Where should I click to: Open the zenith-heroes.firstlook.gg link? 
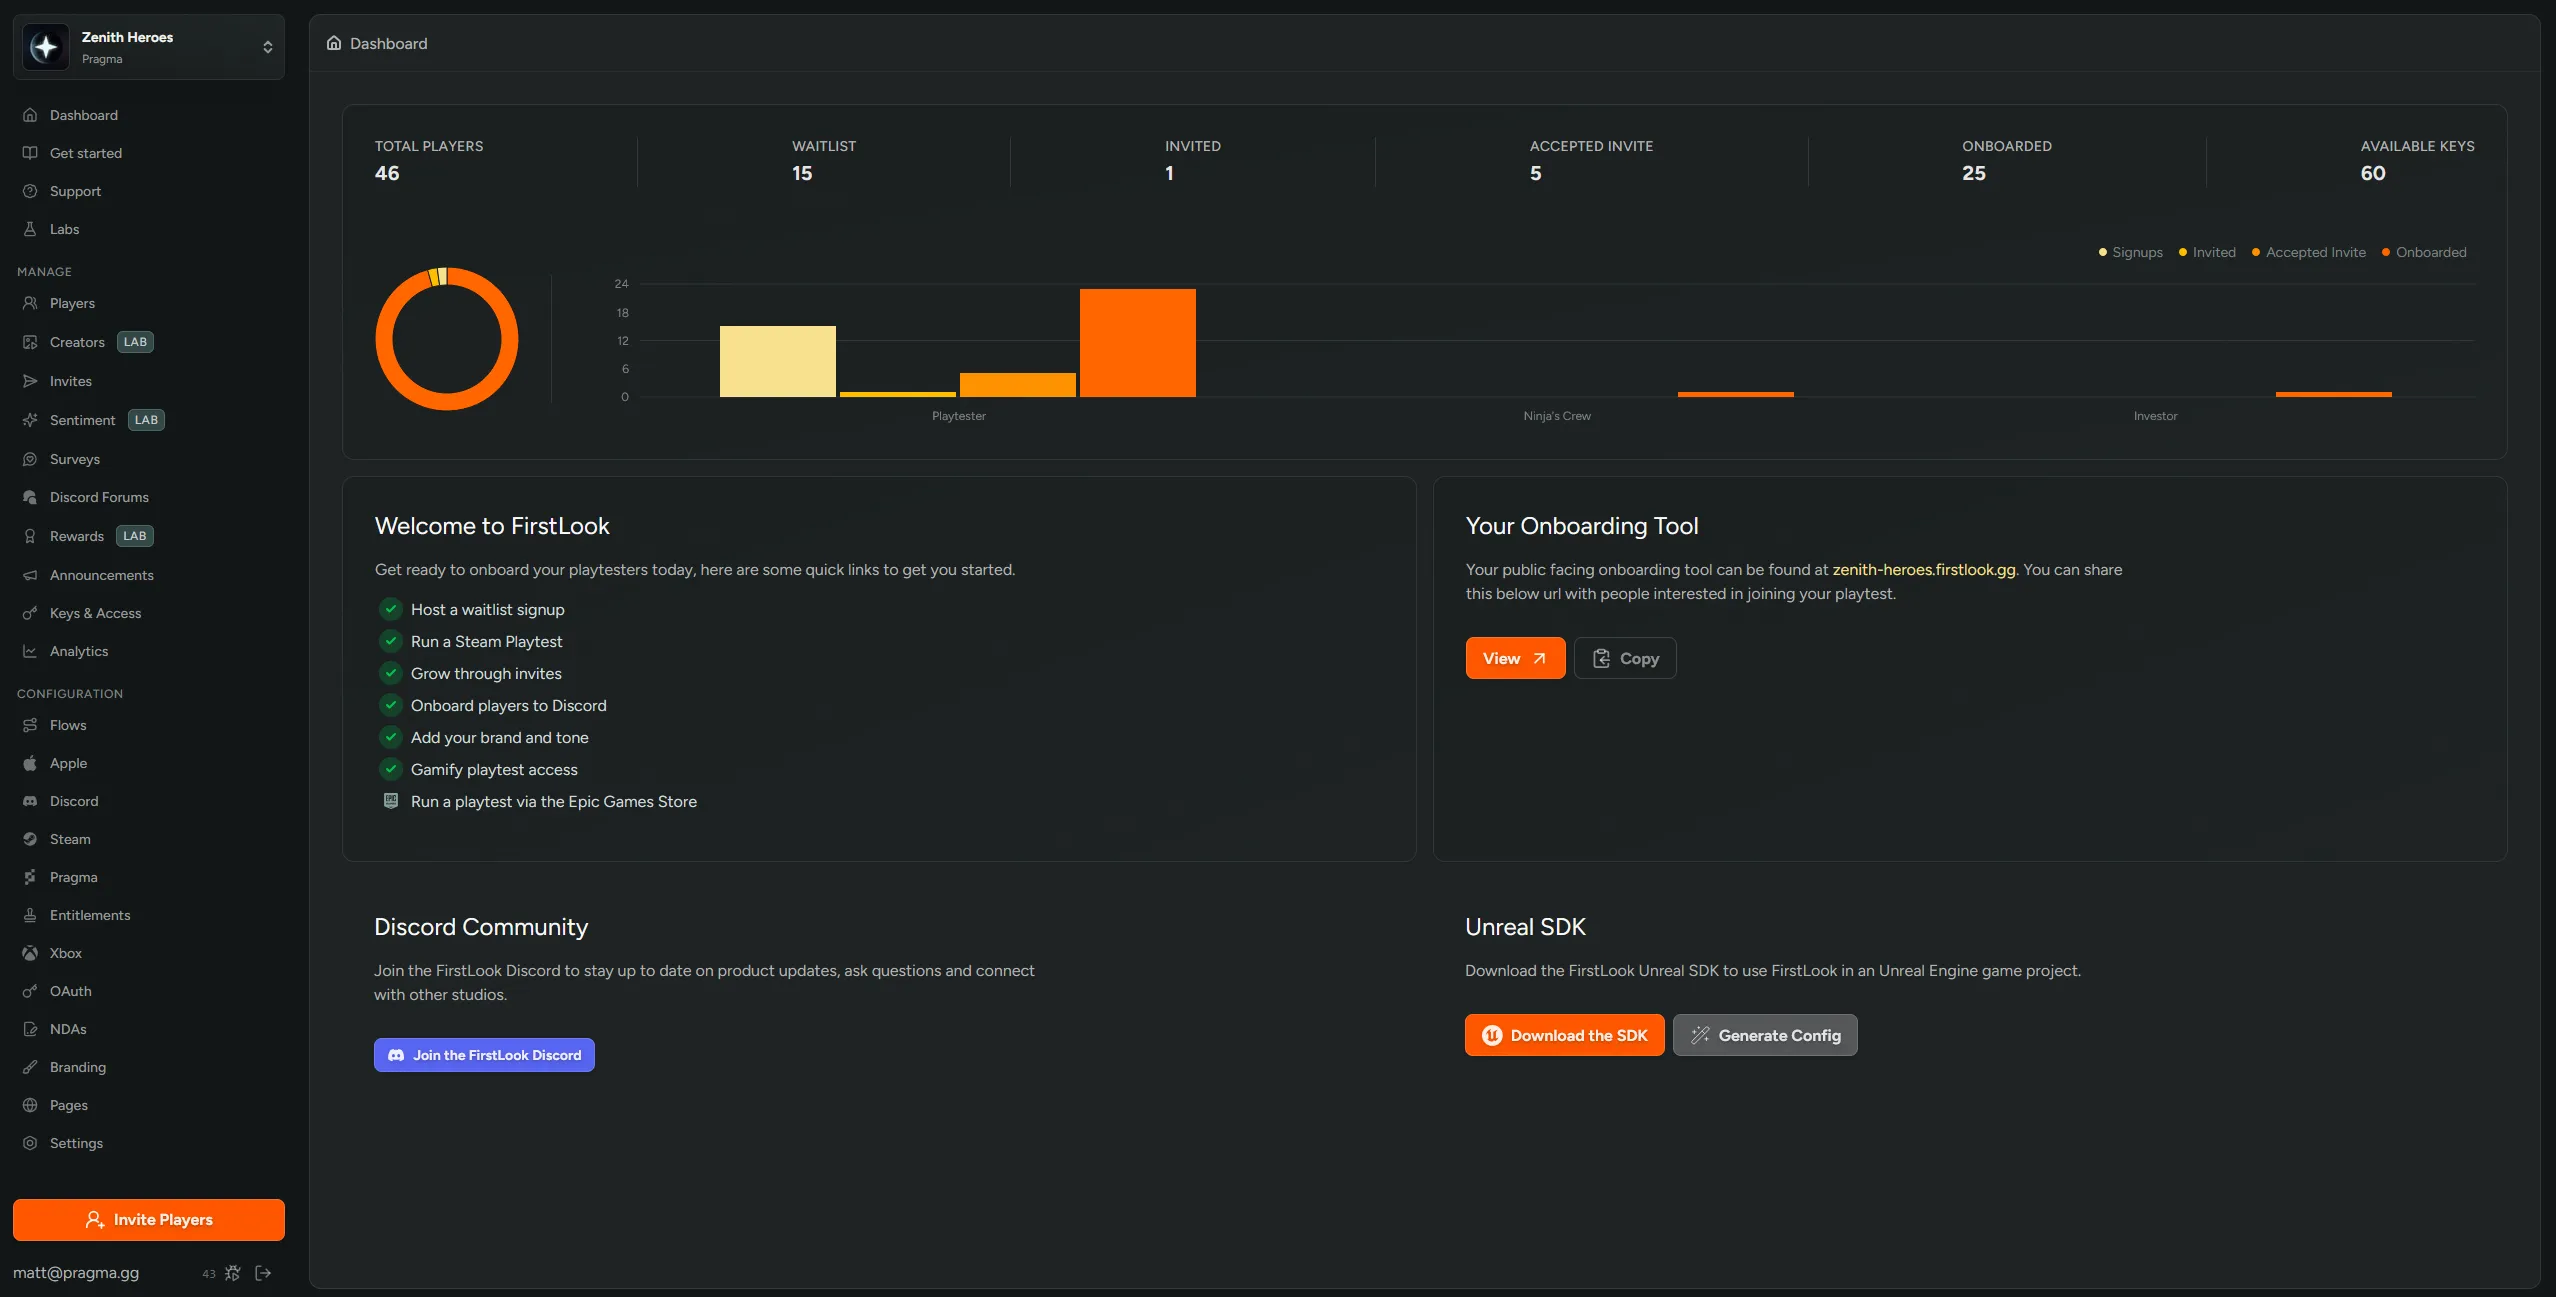[x=1923, y=569]
